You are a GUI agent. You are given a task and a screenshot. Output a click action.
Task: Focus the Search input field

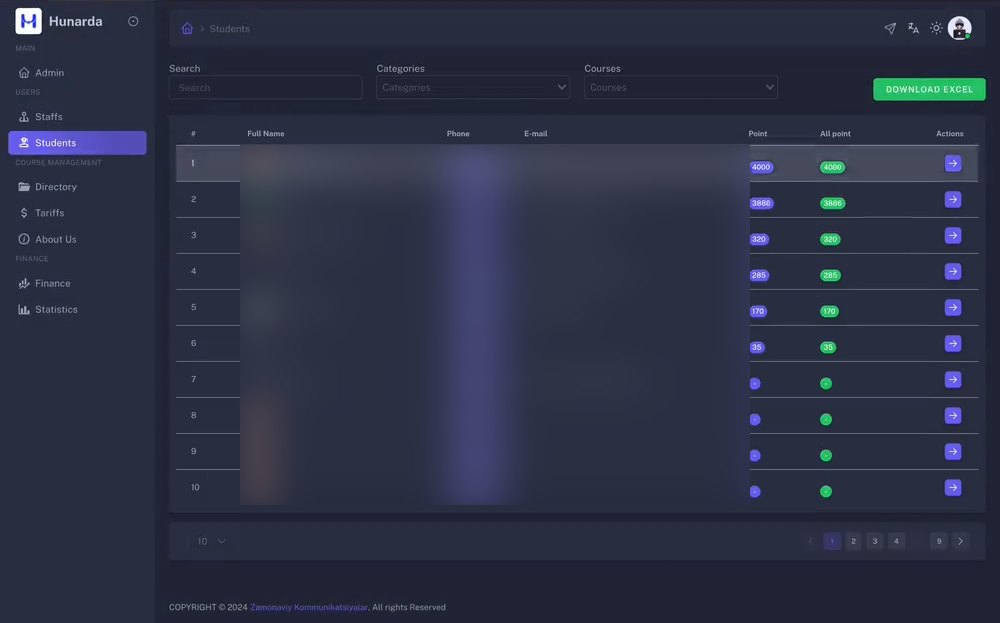[266, 87]
